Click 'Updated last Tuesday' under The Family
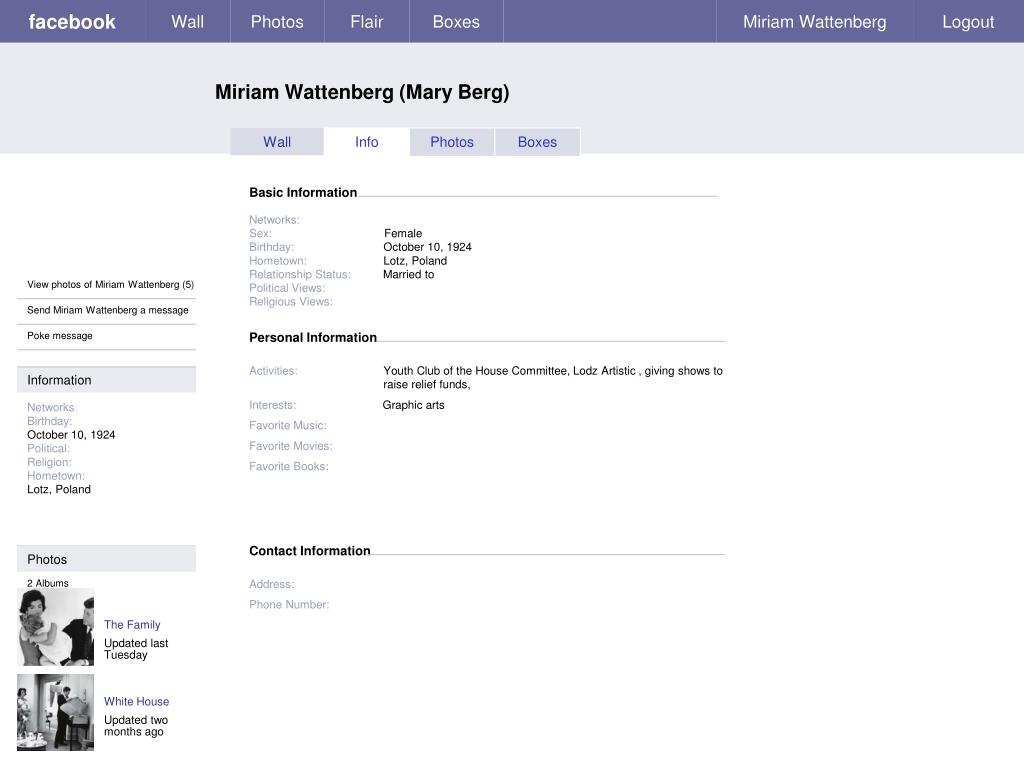This screenshot has width=1024, height=768. point(136,649)
